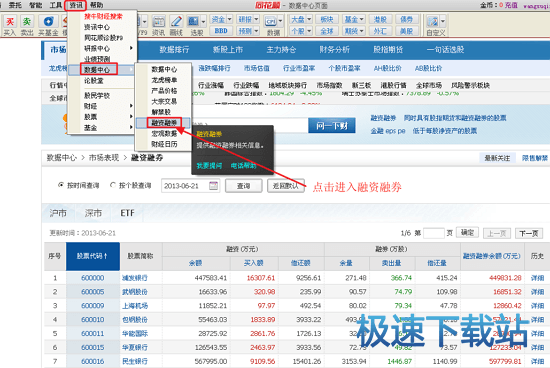Click the 债券 bonds toolbar button

406,19
